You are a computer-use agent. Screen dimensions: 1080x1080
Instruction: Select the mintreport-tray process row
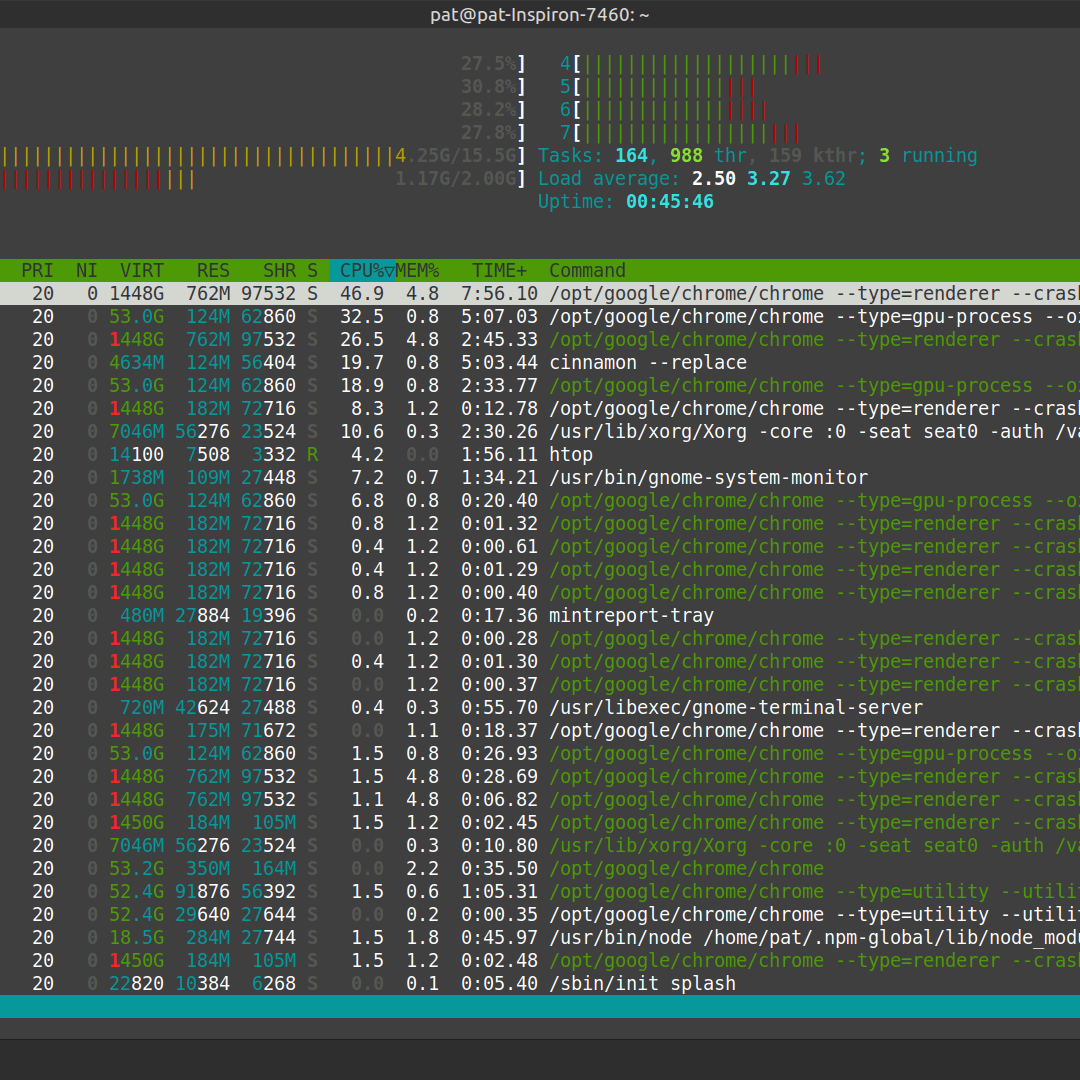point(540,616)
